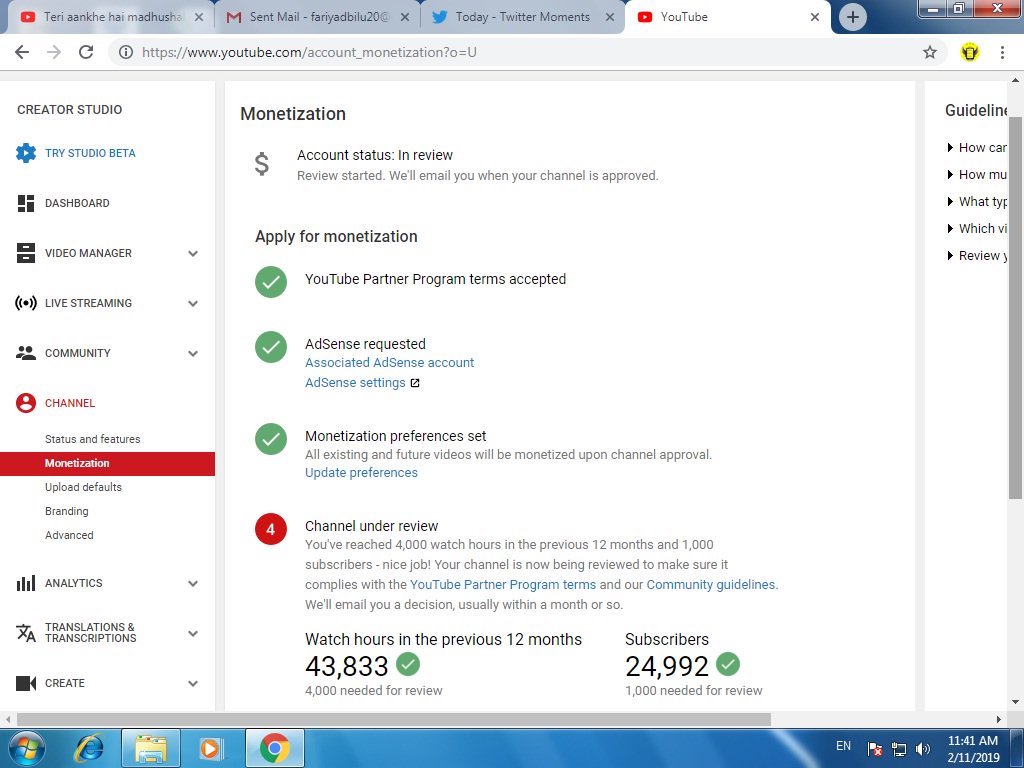Viewport: 1024px width, 768px height.
Task: Click the browser back arrow
Action: coord(22,52)
